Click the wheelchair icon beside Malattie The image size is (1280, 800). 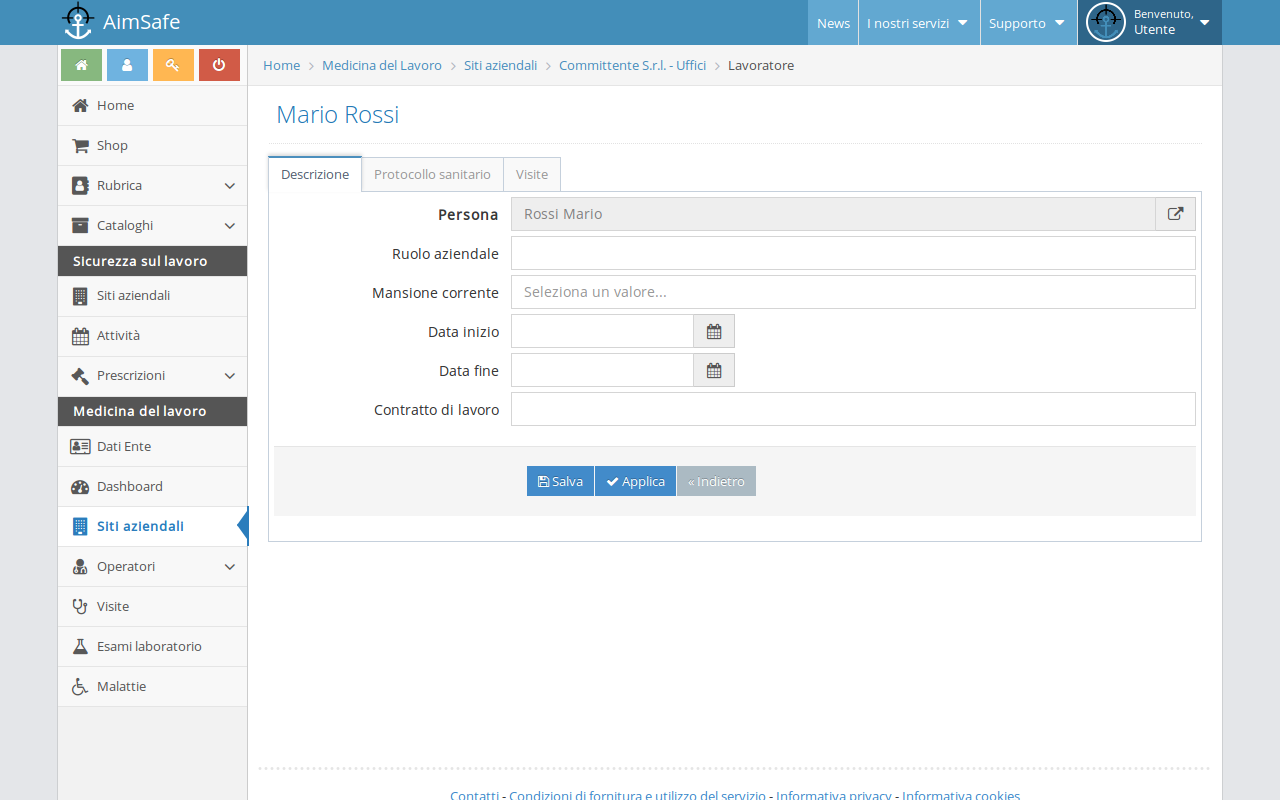click(x=80, y=687)
